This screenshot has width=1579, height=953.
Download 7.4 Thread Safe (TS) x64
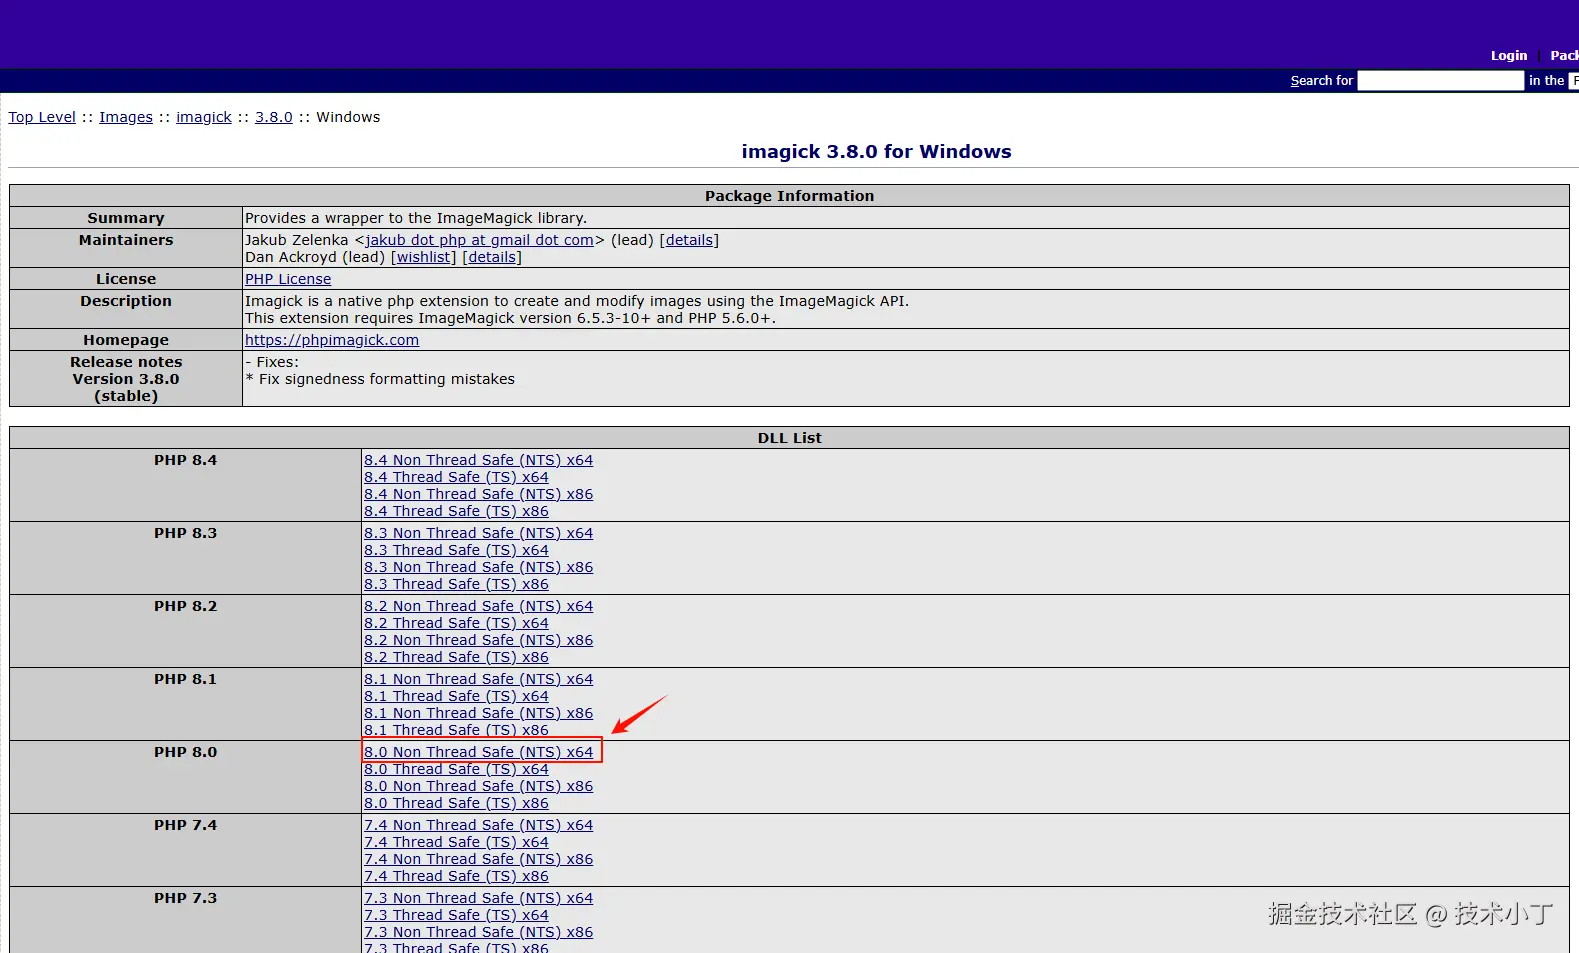click(x=456, y=842)
